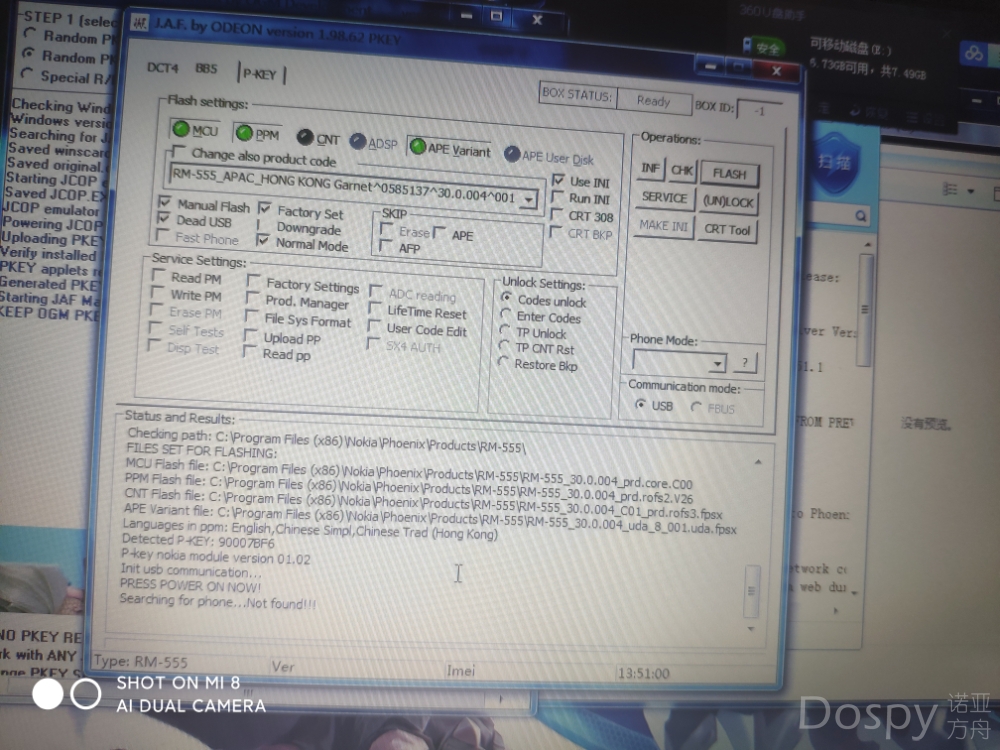Image resolution: width=1000 pixels, height=750 pixels.
Task: Click the INF operation button
Action: [x=650, y=168]
